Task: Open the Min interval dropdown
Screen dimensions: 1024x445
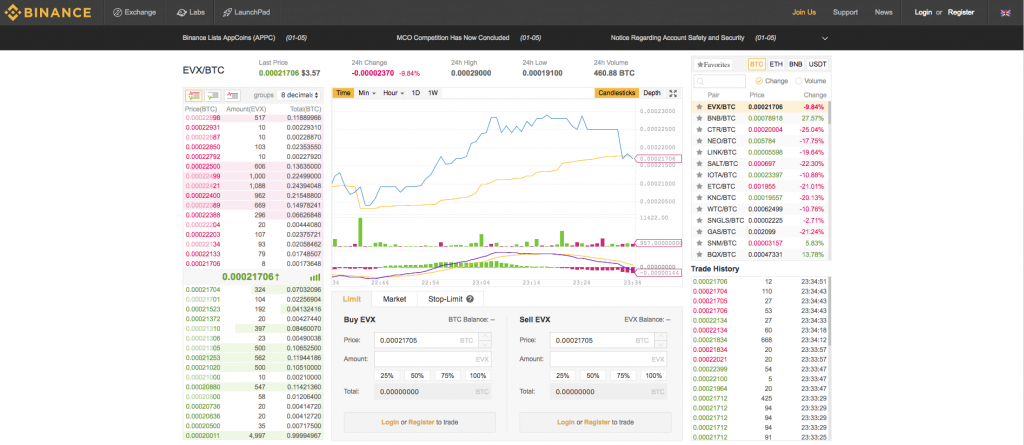Action: point(367,93)
